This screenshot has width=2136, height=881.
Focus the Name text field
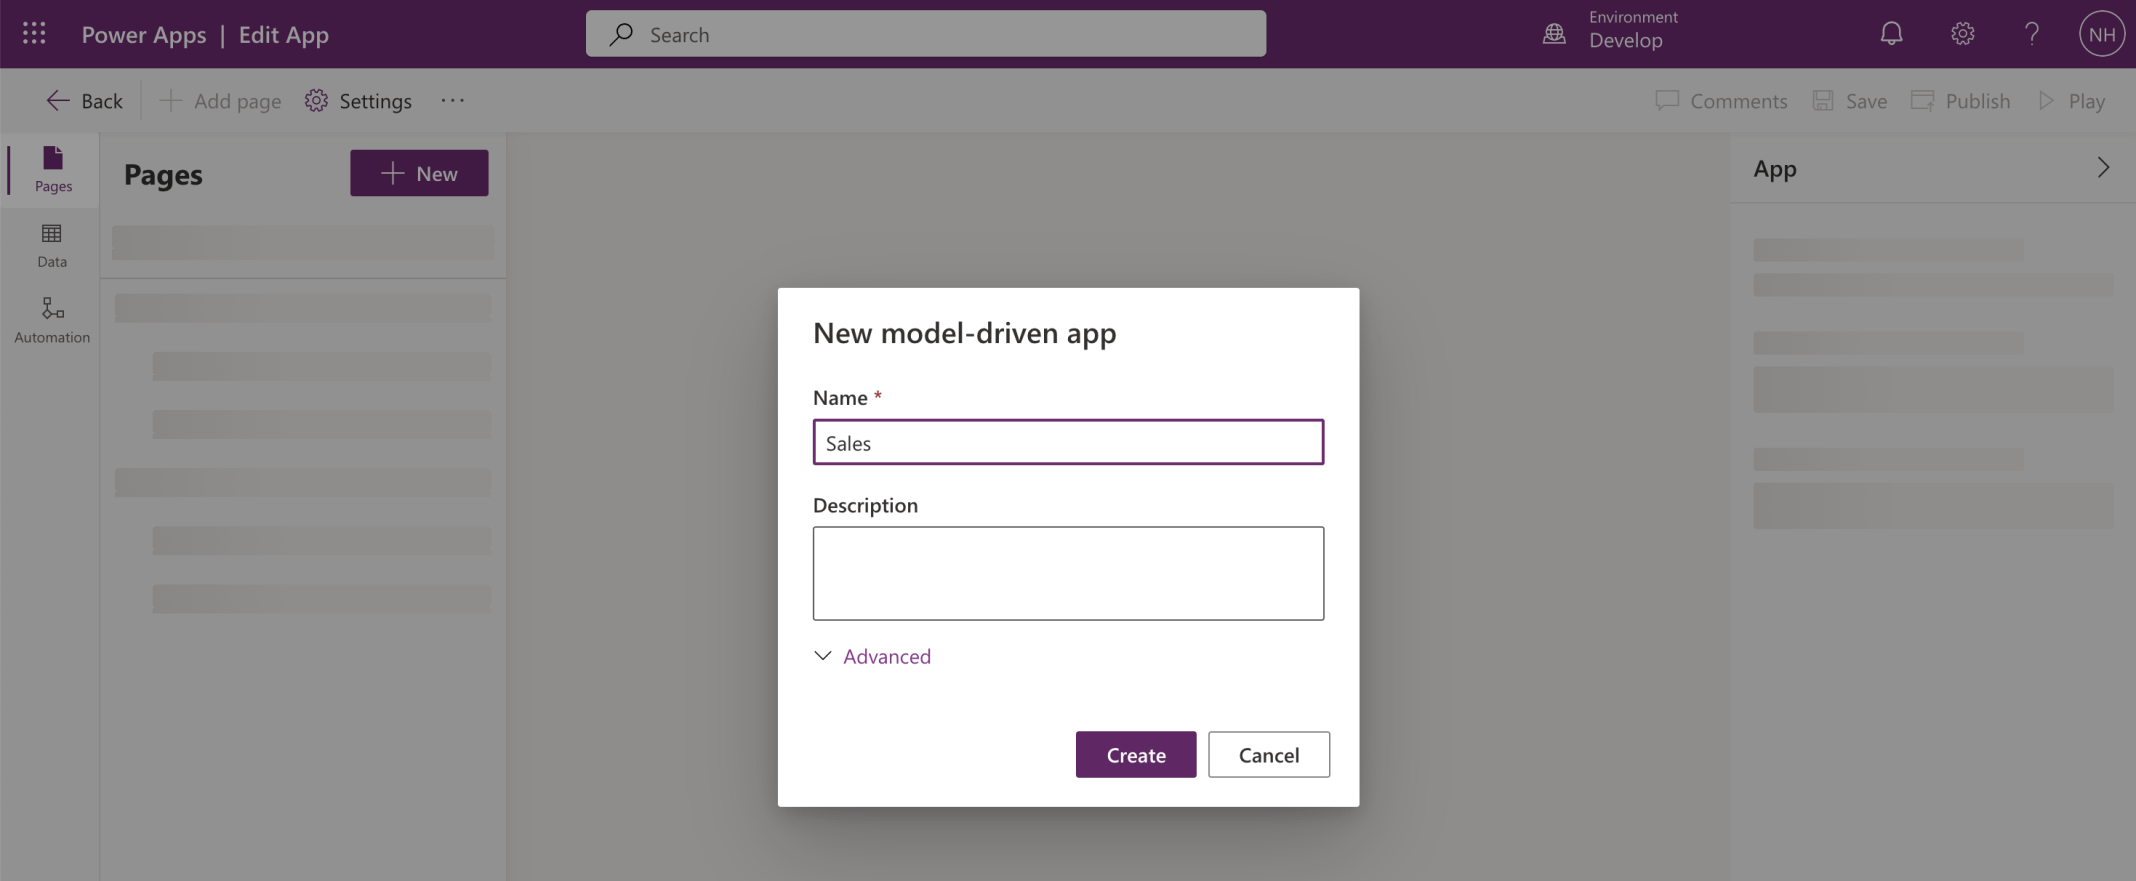pos(1068,442)
